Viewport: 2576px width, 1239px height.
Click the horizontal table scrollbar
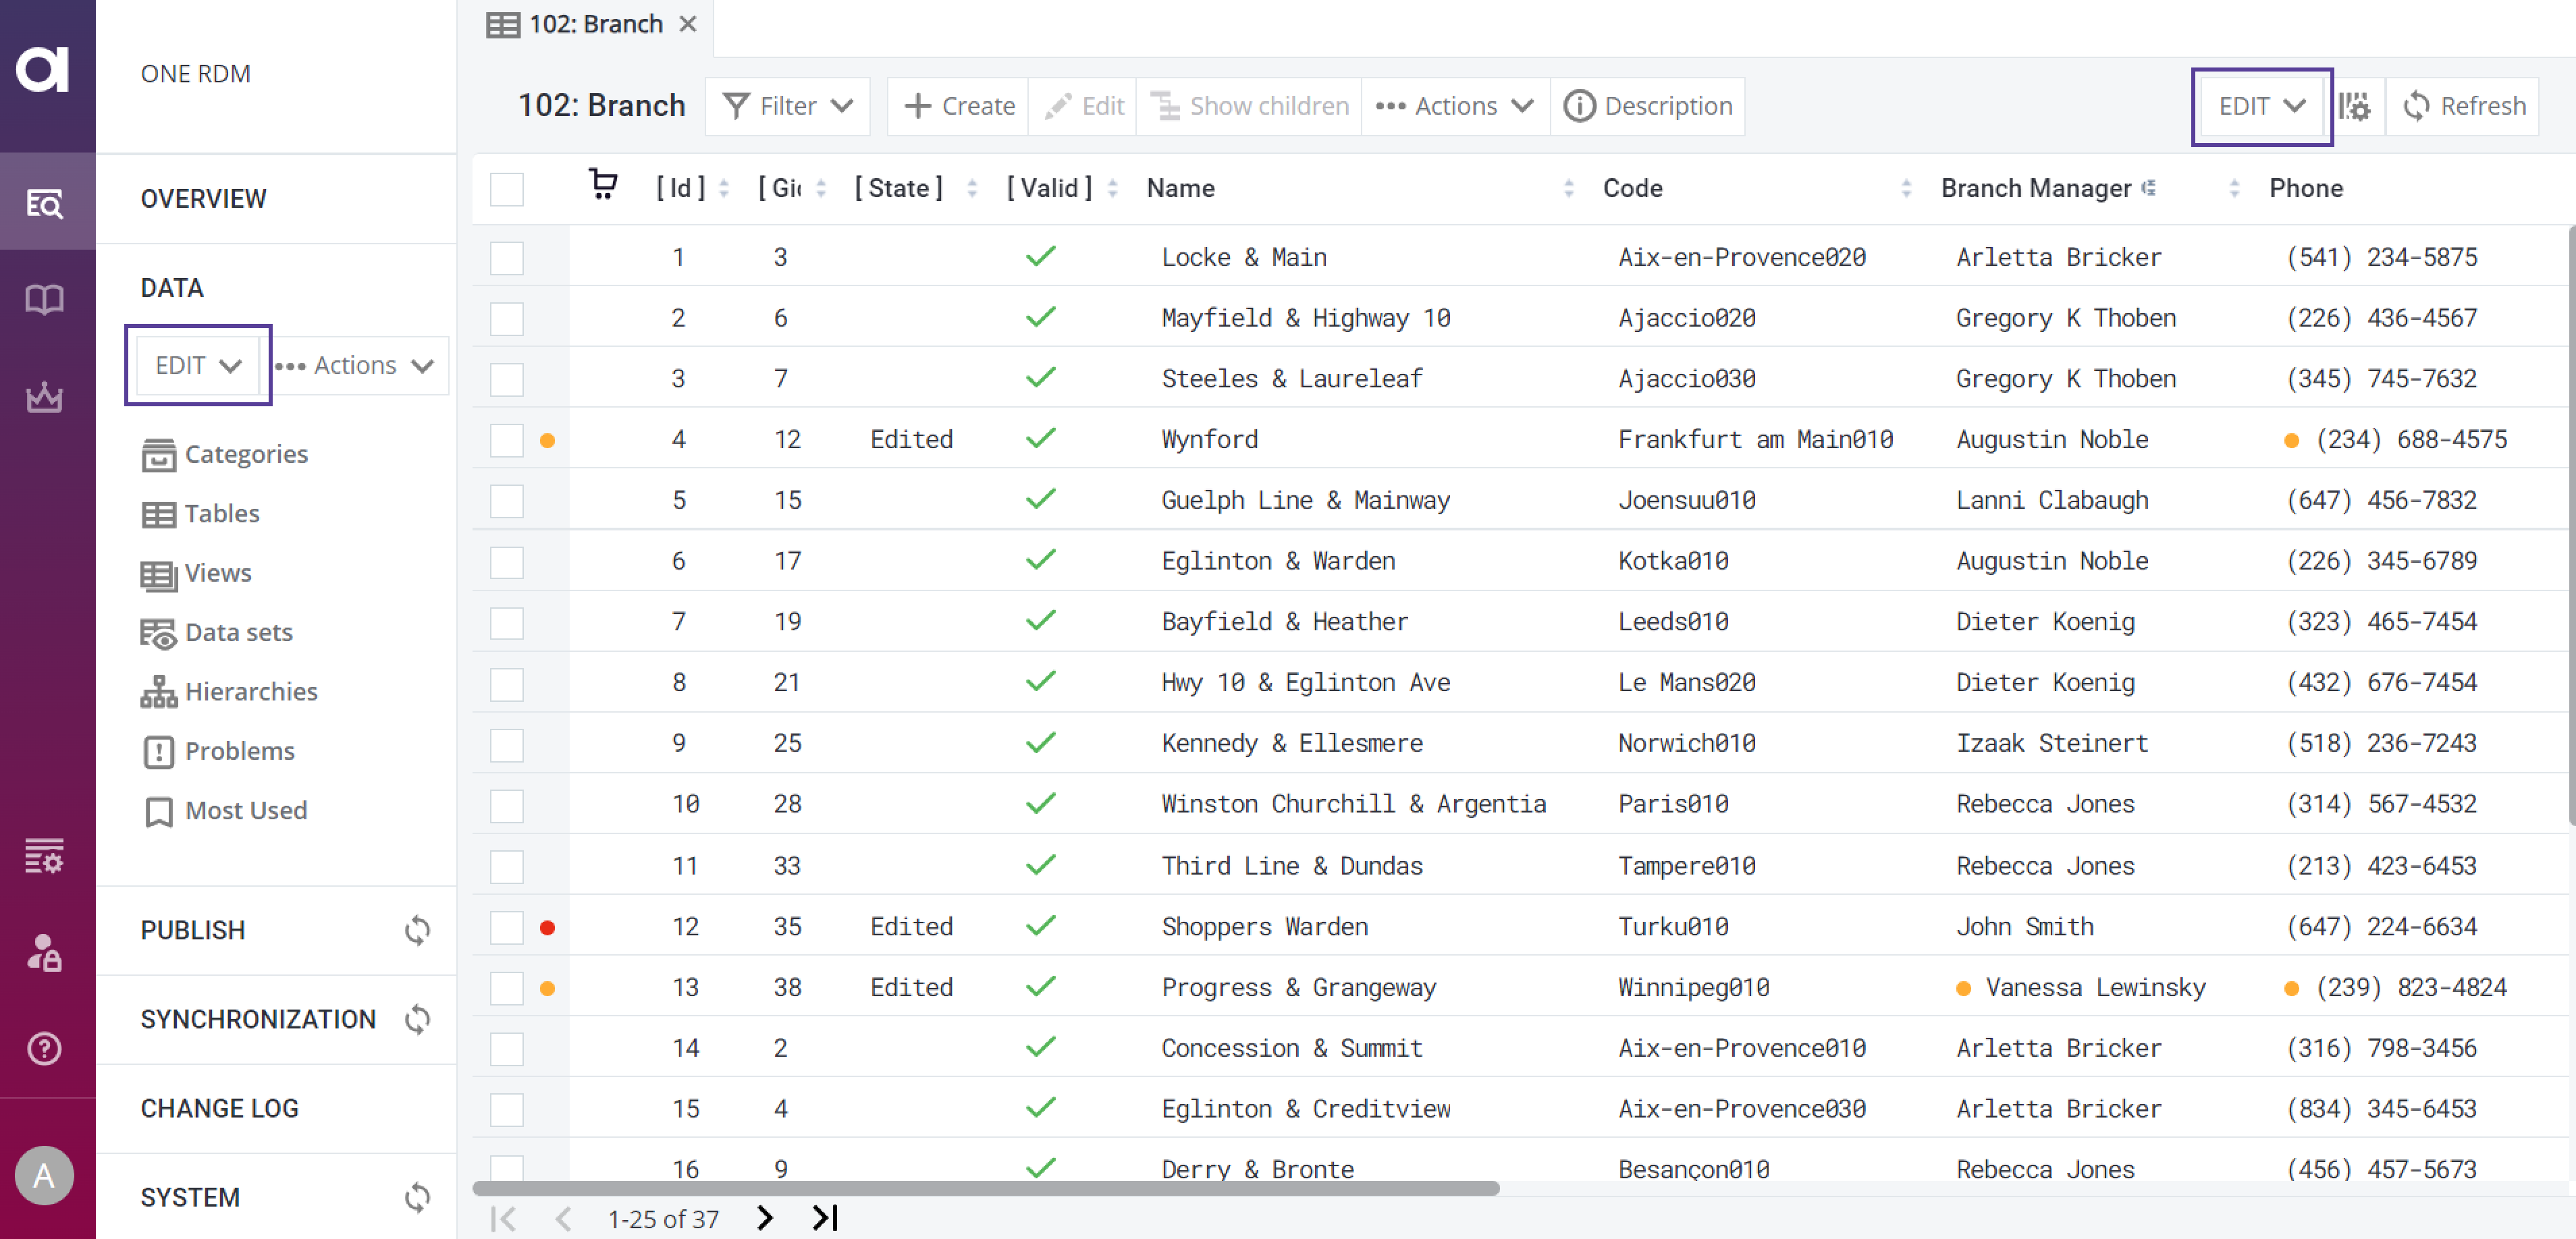[985, 1188]
